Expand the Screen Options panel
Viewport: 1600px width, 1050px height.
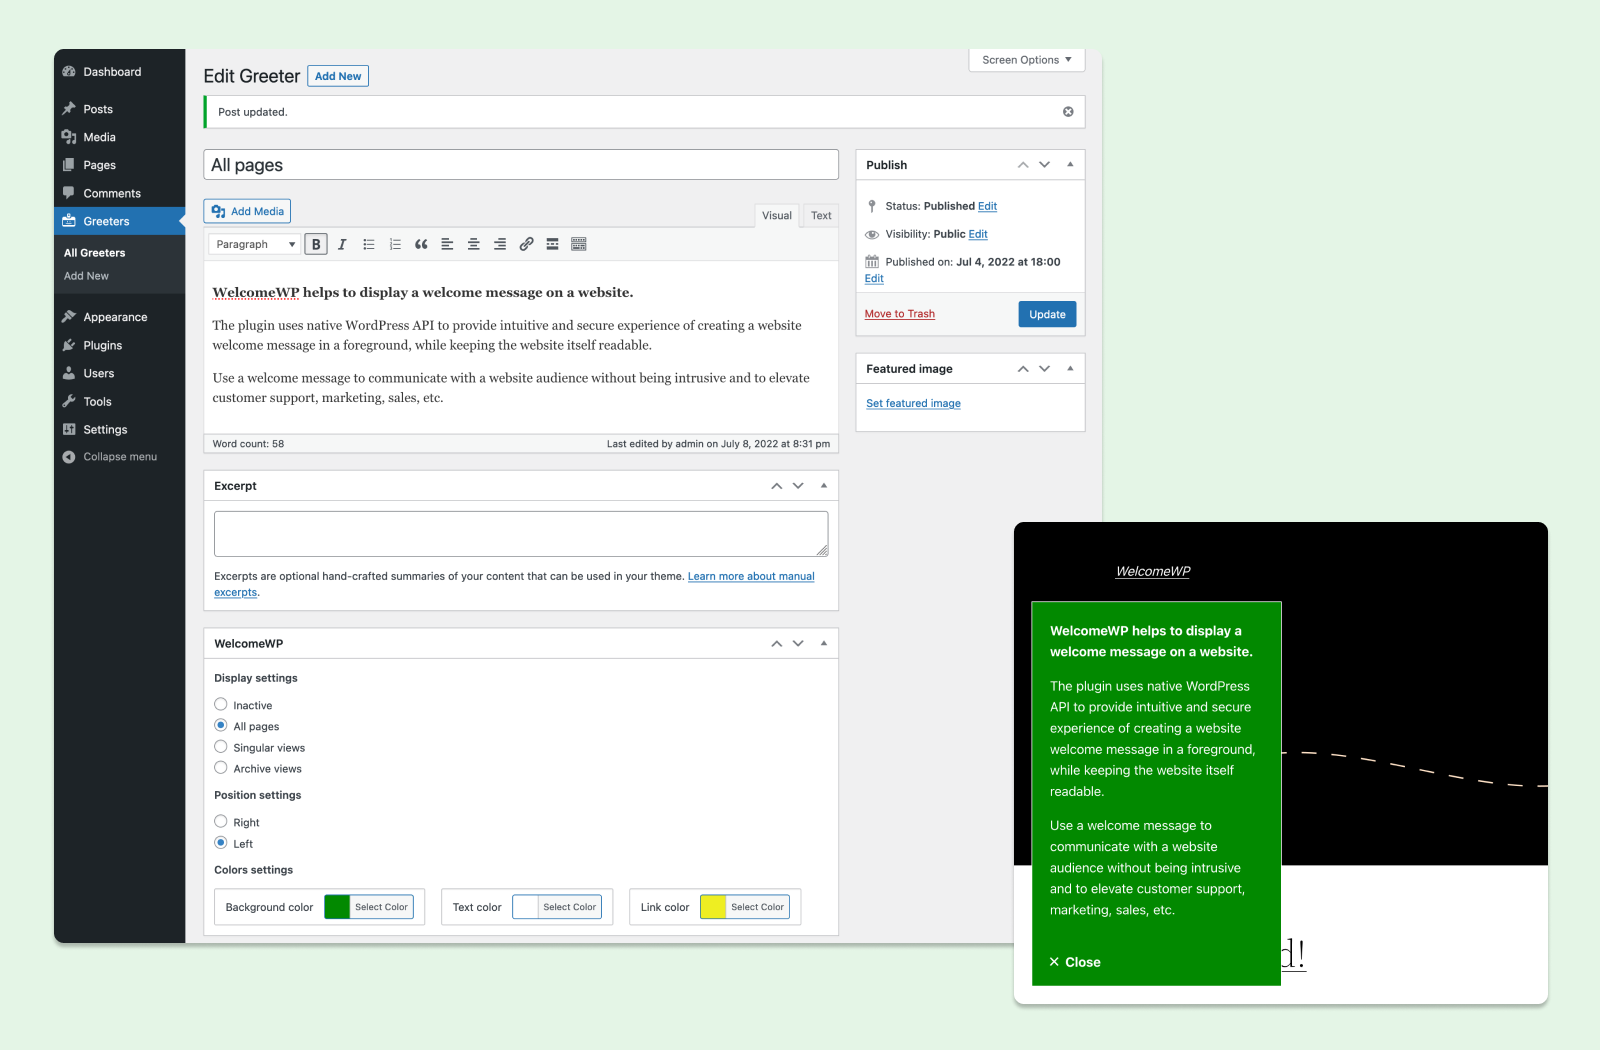point(1027,60)
